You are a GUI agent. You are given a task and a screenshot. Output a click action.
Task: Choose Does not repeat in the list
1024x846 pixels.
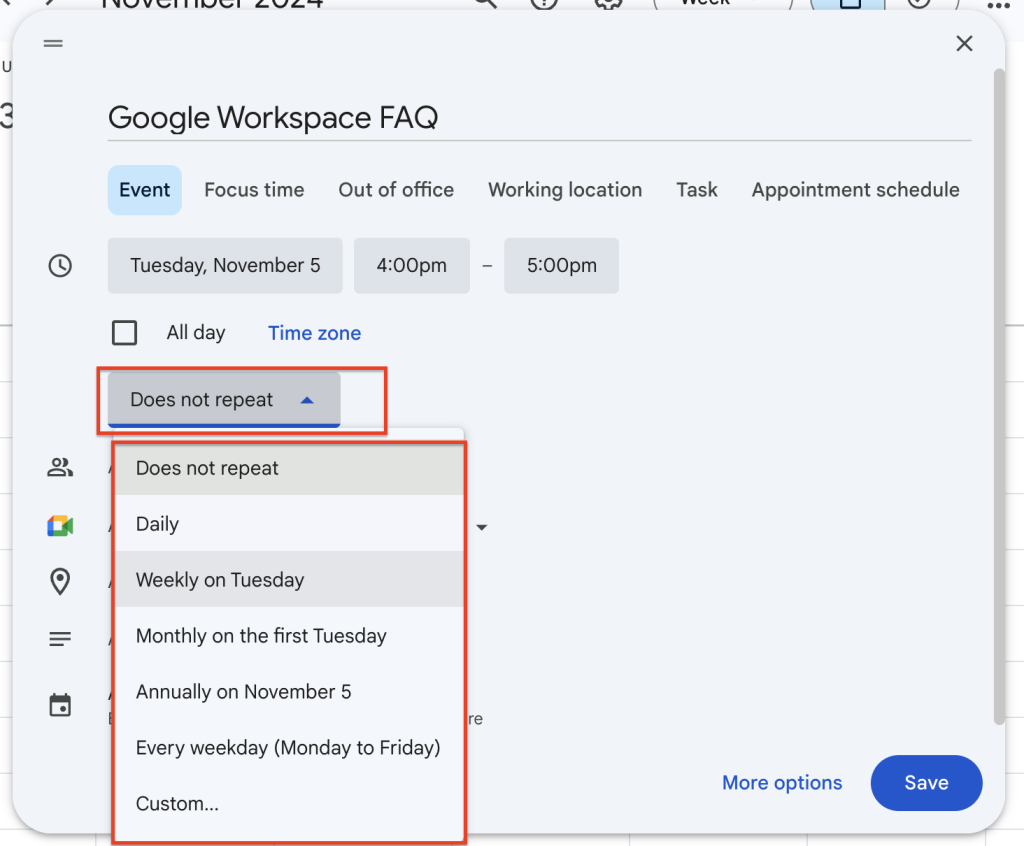[289, 468]
